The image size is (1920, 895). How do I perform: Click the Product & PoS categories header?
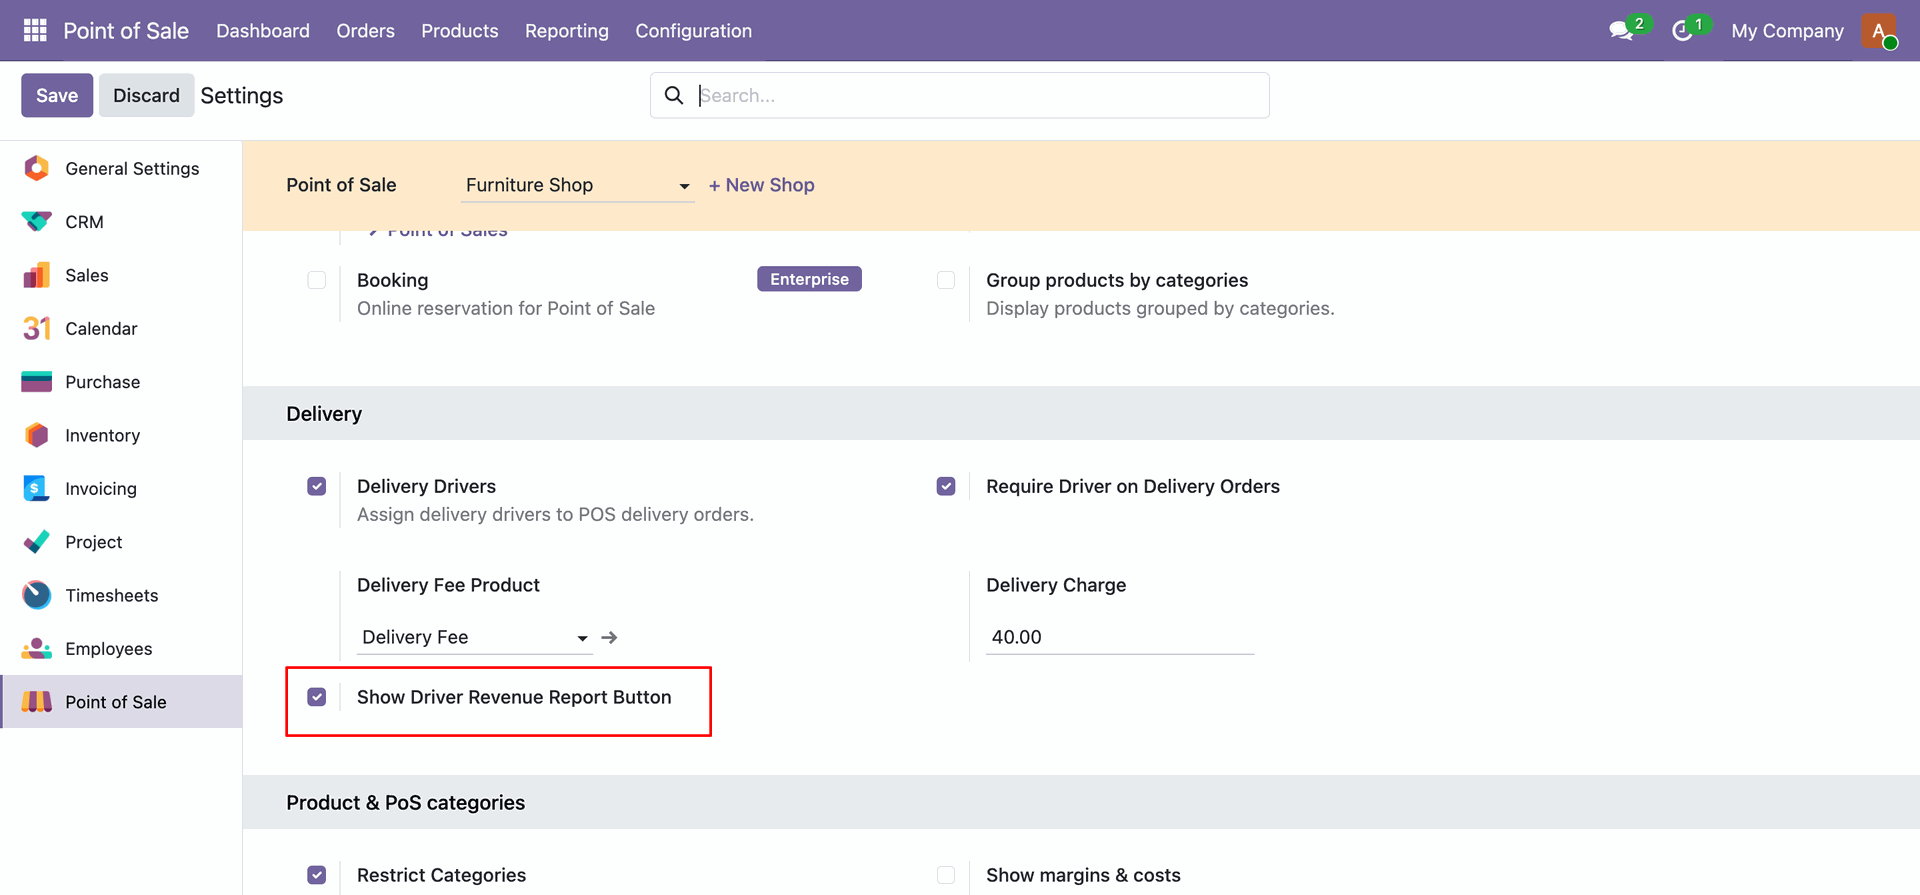[x=405, y=803]
